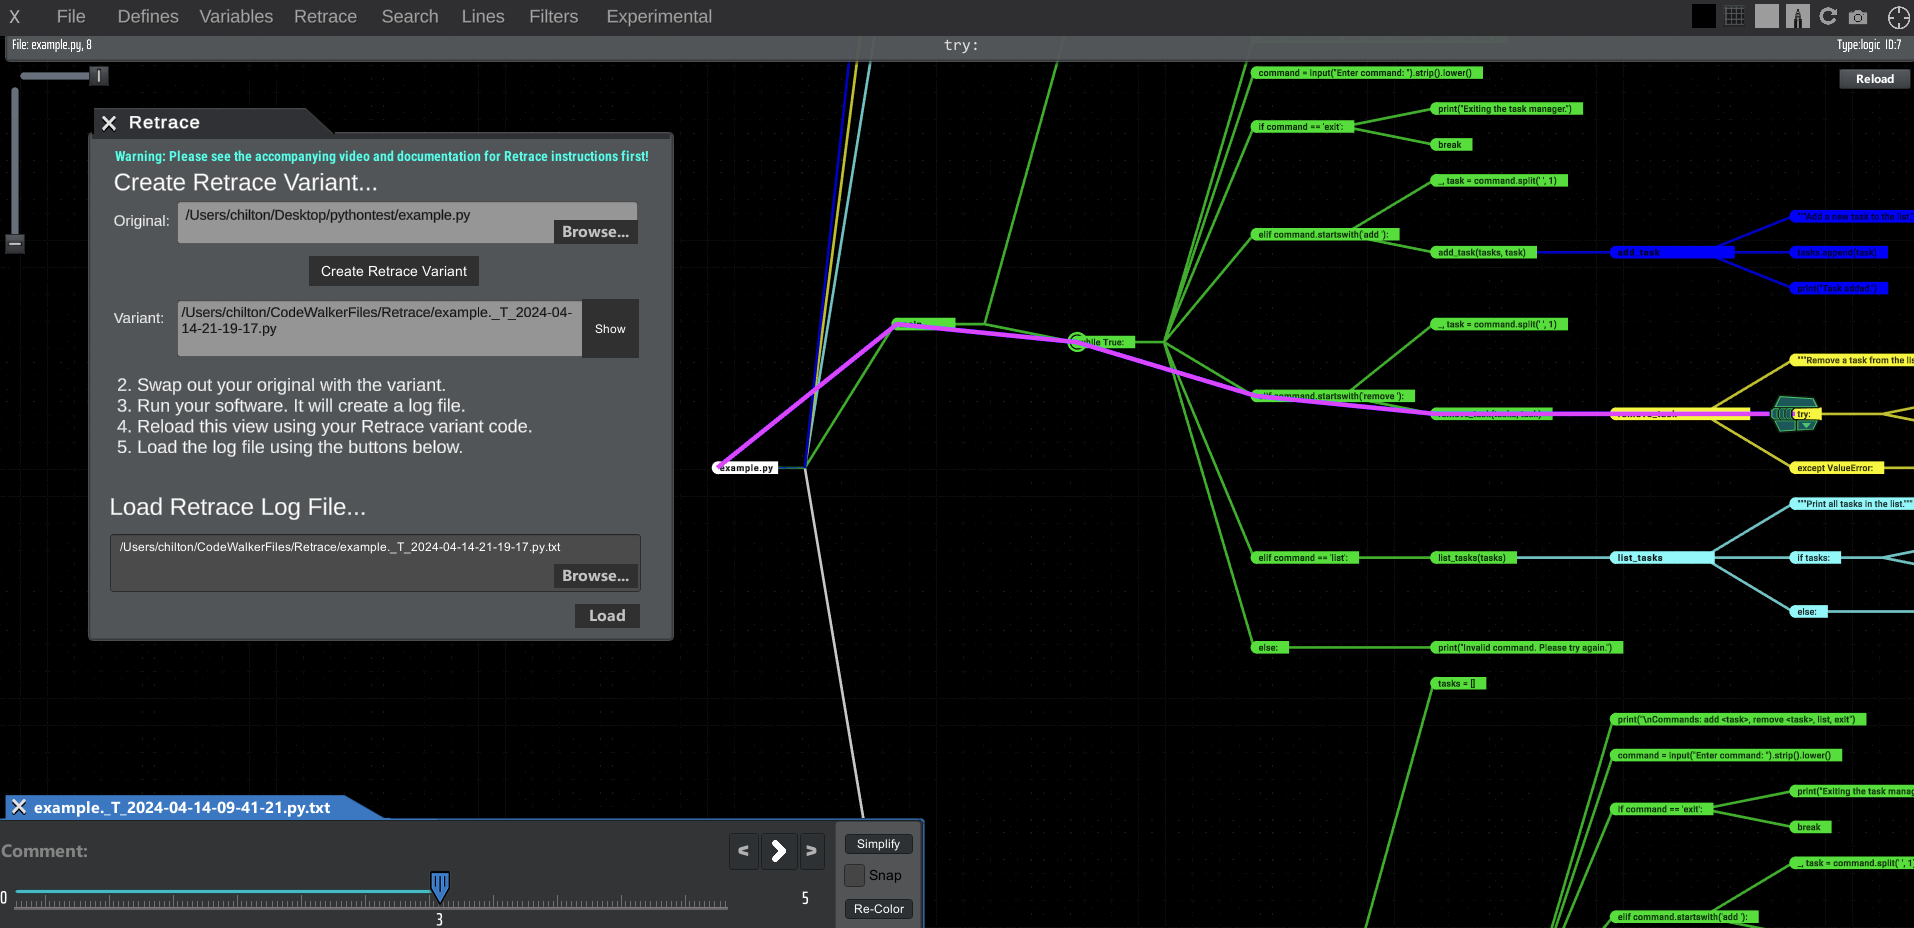This screenshot has width=1914, height=928.
Task: Click the gray square icon in toolbar
Action: (x=1767, y=16)
